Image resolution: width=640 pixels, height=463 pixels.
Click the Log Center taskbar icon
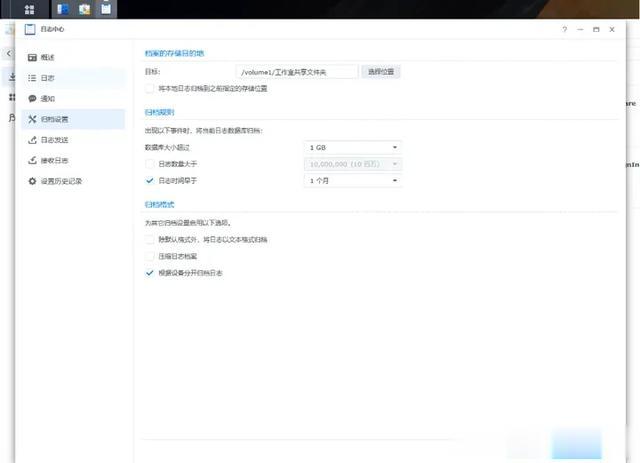click(106, 9)
